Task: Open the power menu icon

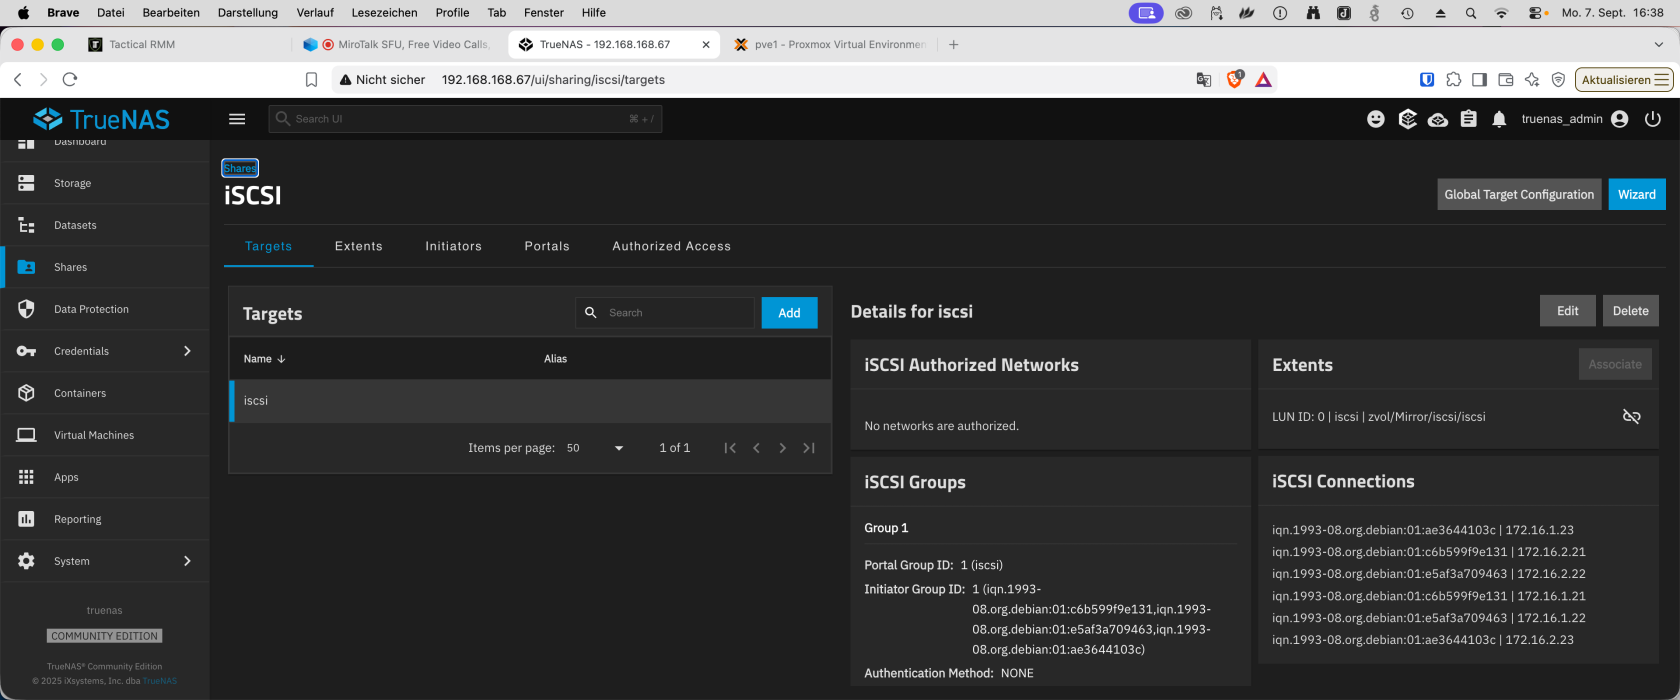Action: 1653,119
